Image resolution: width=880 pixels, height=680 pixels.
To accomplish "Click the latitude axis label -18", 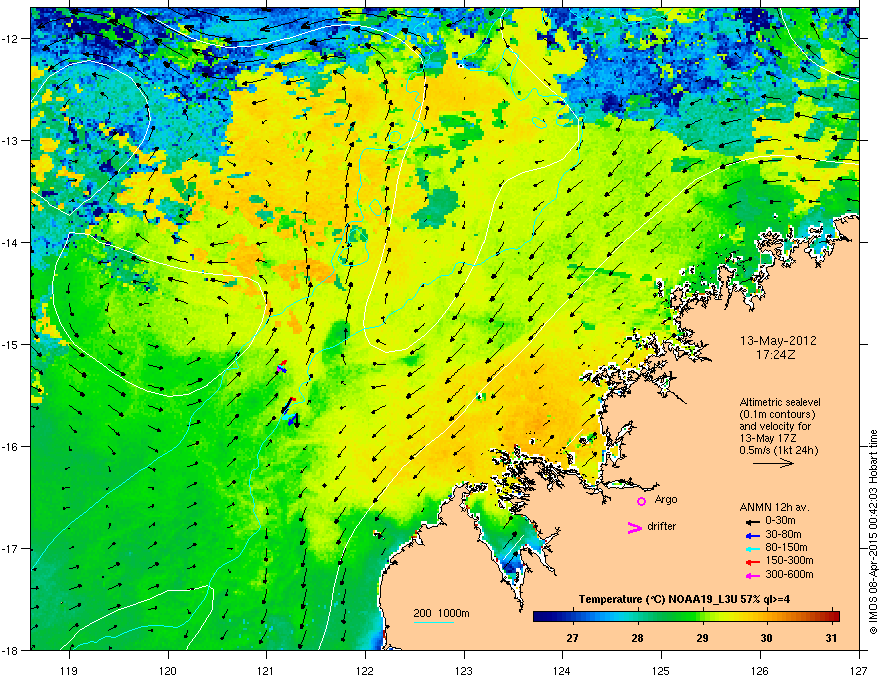I will 10,650.
